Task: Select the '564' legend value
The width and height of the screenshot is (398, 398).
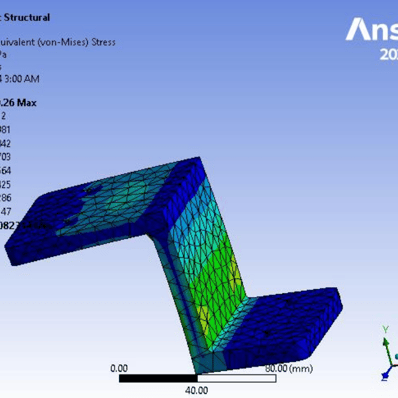Action: tap(5, 171)
